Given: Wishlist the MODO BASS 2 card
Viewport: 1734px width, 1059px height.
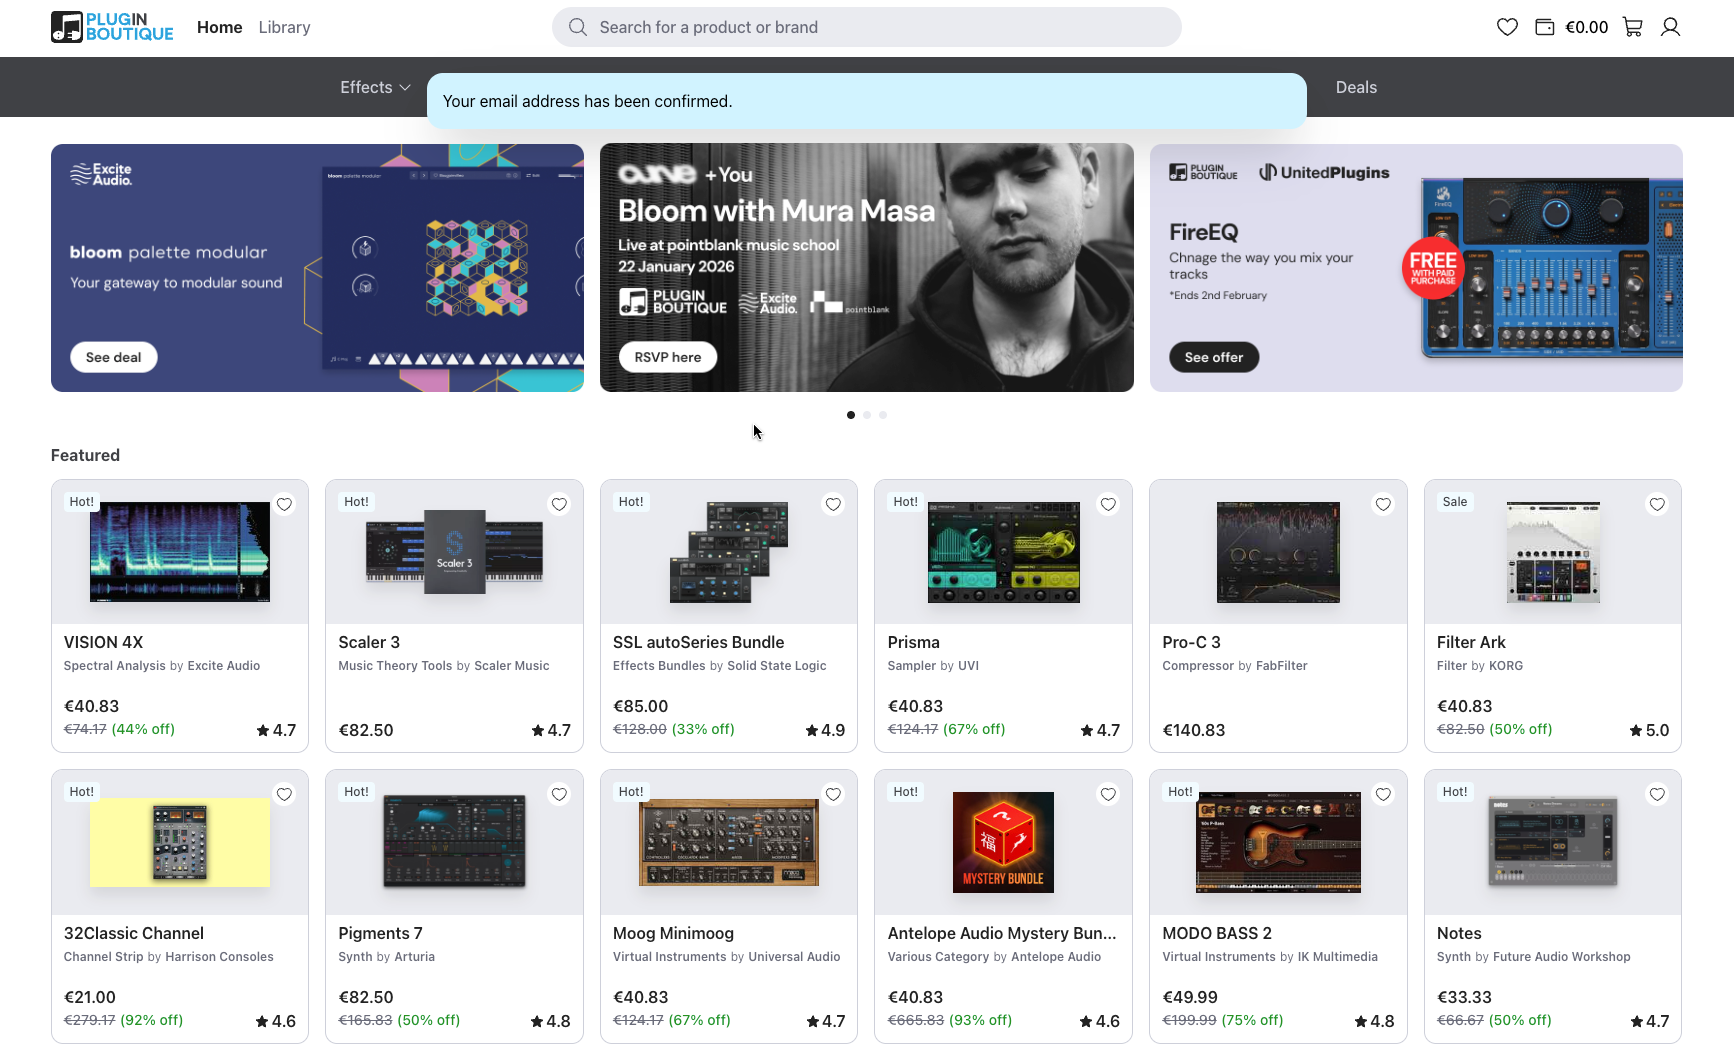Looking at the screenshot, I should (x=1383, y=794).
